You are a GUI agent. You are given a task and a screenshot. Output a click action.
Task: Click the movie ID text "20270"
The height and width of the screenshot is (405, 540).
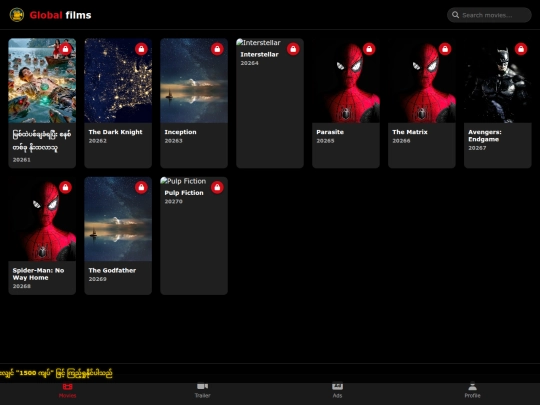[x=174, y=201]
